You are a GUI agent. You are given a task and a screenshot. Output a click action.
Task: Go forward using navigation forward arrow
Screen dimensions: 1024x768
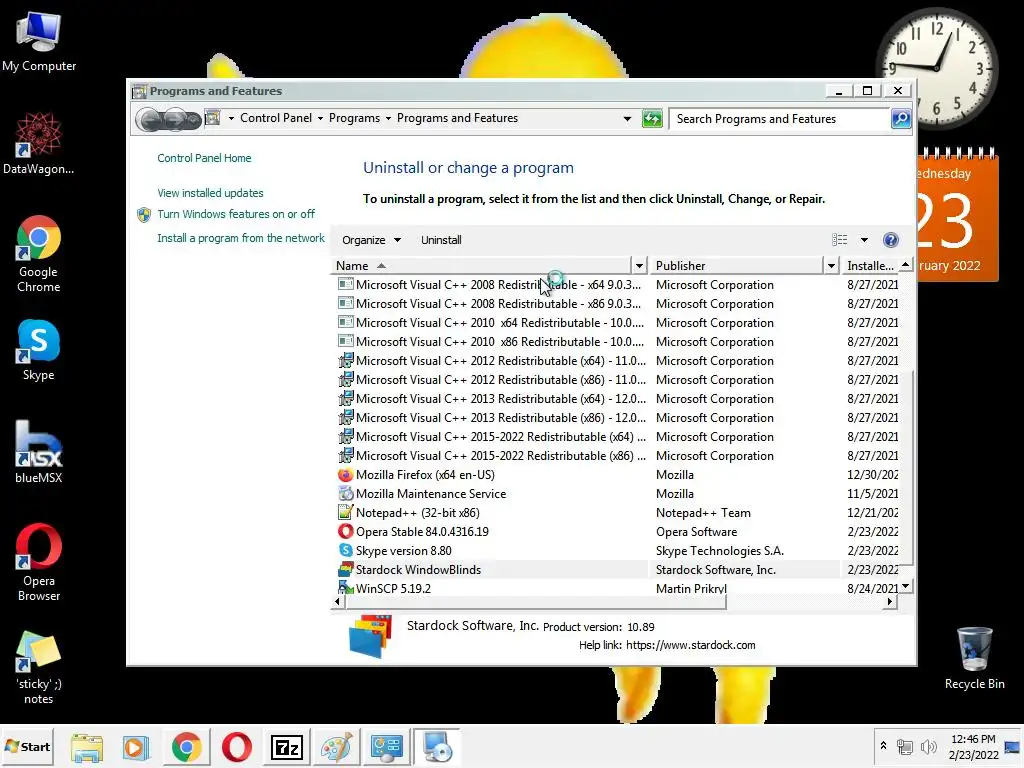point(176,120)
